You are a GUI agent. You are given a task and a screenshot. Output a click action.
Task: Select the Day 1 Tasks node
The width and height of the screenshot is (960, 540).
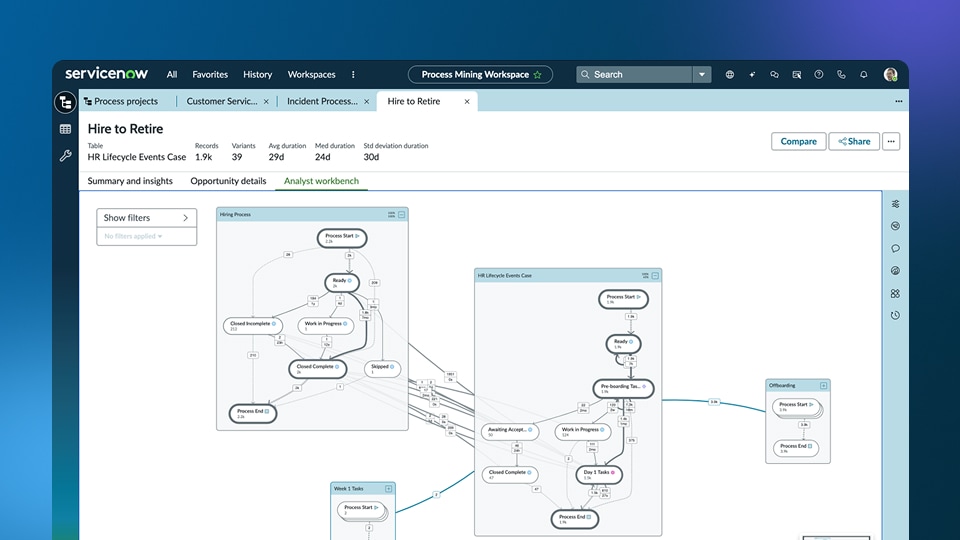pyautogui.click(x=599, y=474)
